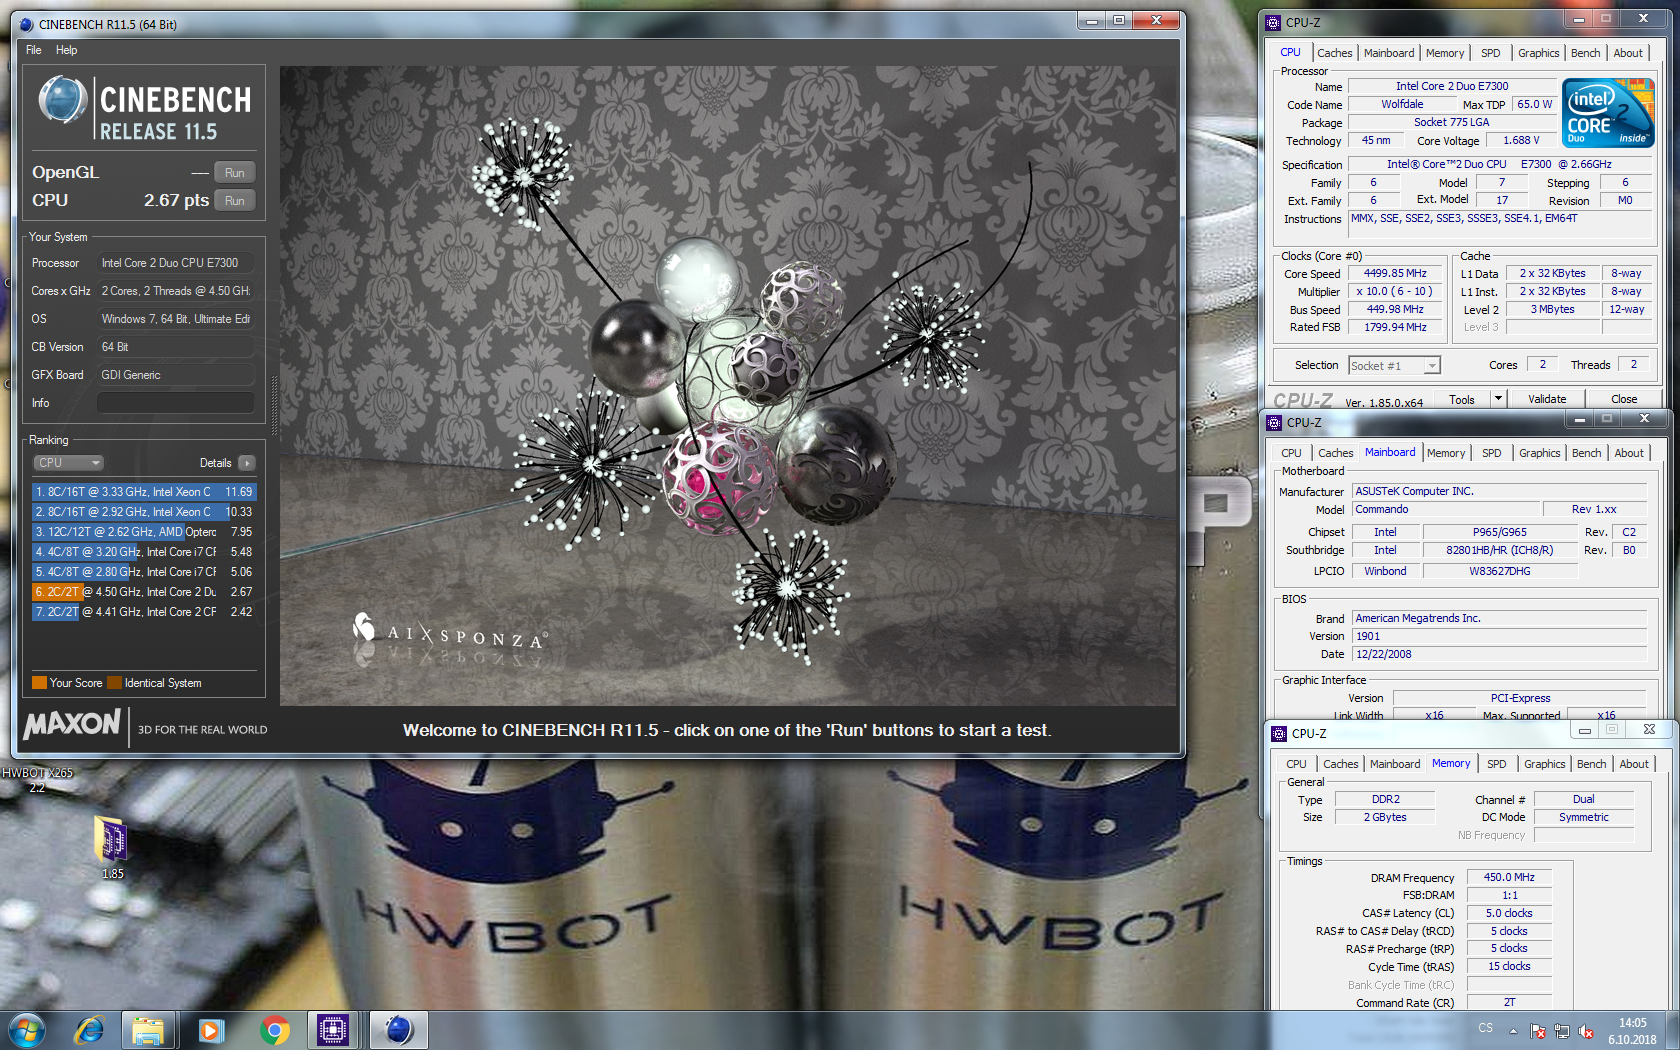Screen dimensions: 1680x1050
Task: Open the CPU ranking type dropdown
Action: coord(69,463)
